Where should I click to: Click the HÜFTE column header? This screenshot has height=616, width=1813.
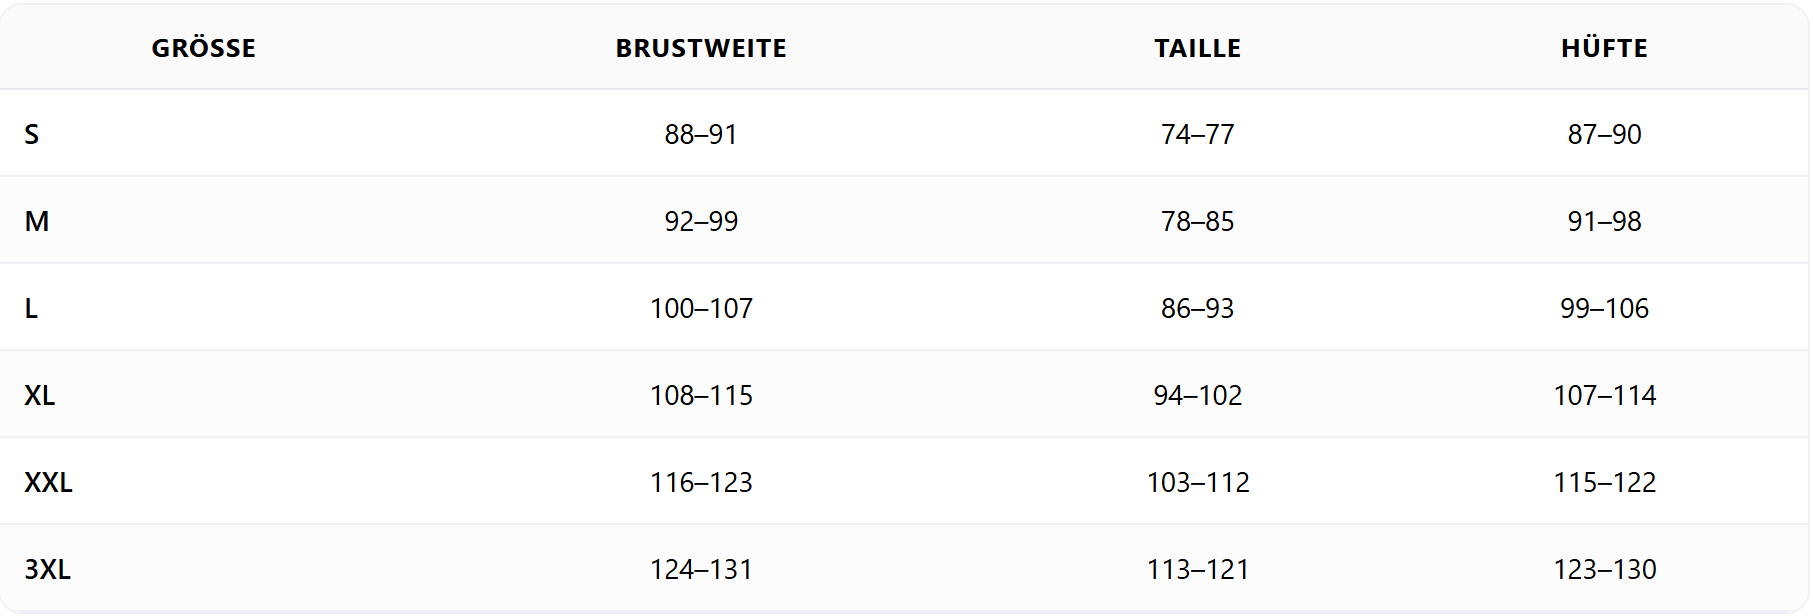(1604, 48)
